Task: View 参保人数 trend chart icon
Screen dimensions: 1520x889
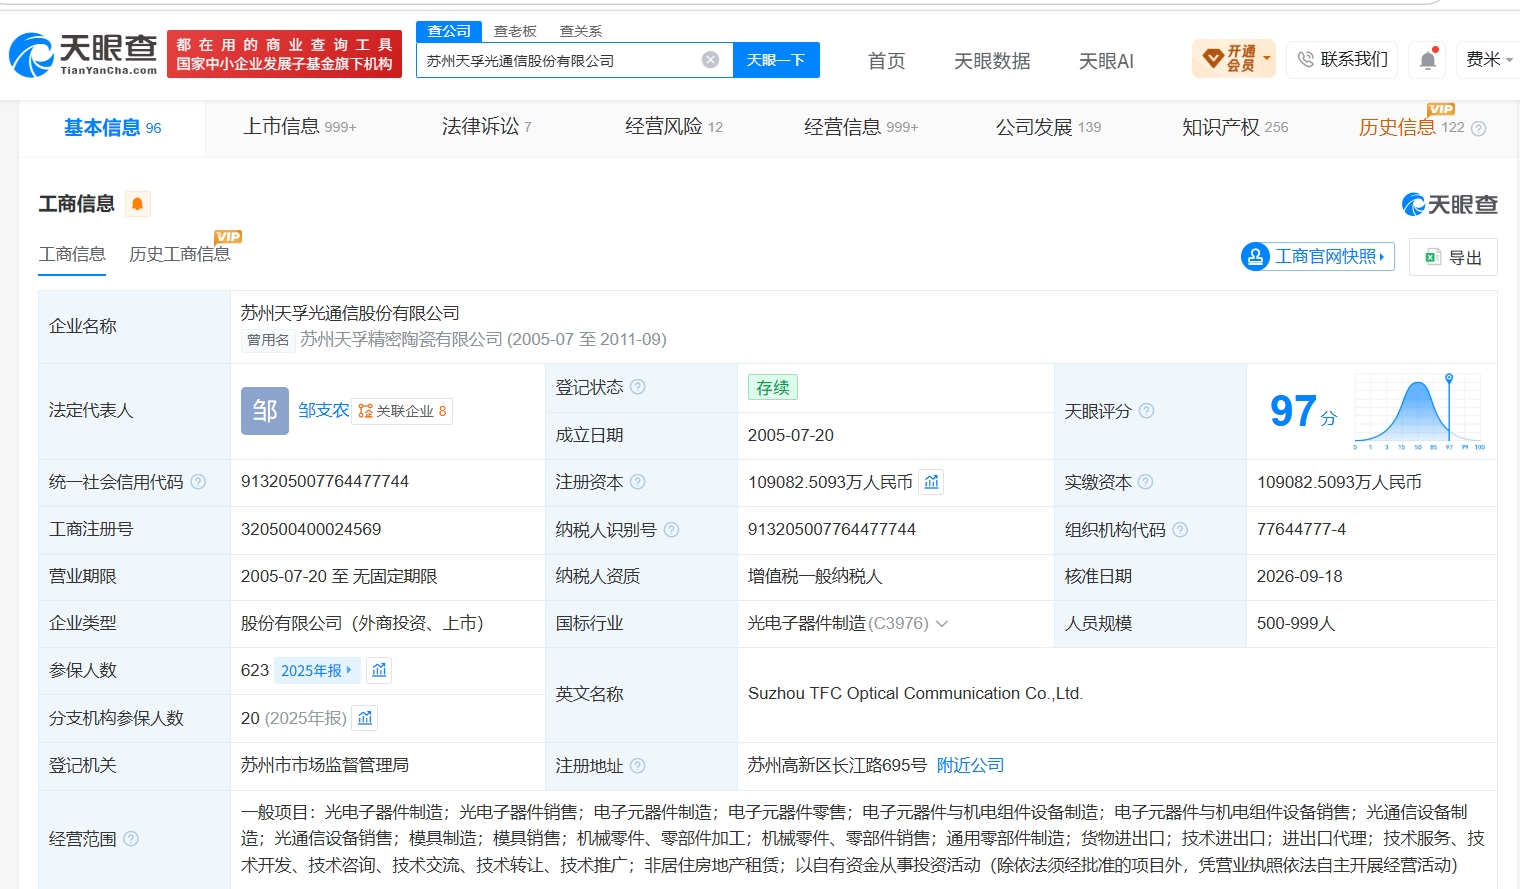Action: tap(379, 670)
